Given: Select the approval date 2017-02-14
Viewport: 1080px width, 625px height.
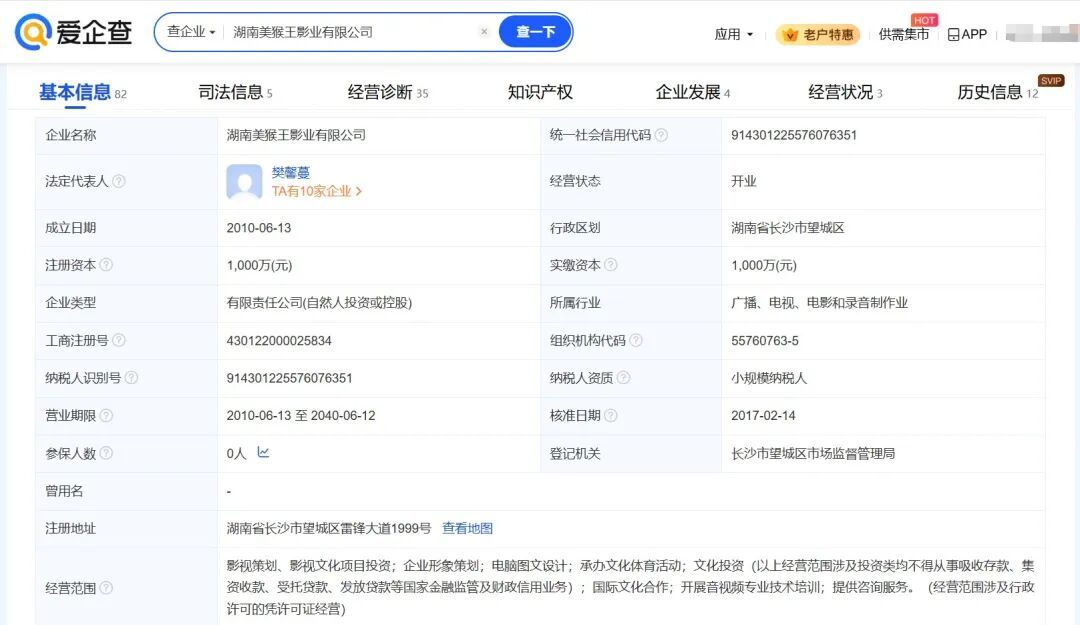Looking at the screenshot, I should [x=763, y=416].
